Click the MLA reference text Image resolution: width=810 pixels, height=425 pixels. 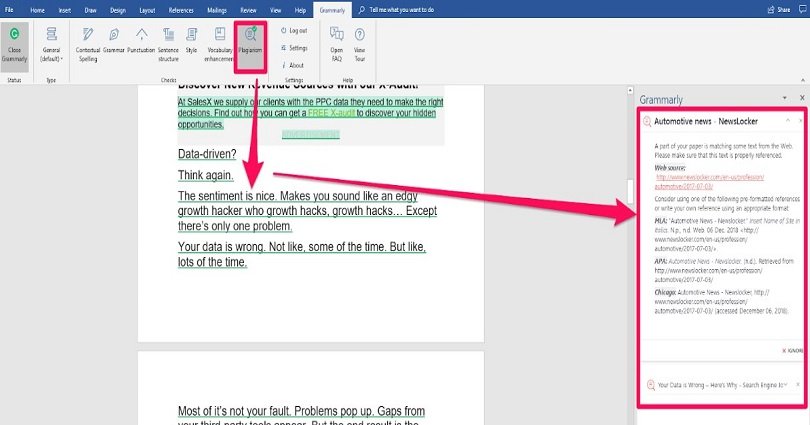point(727,234)
